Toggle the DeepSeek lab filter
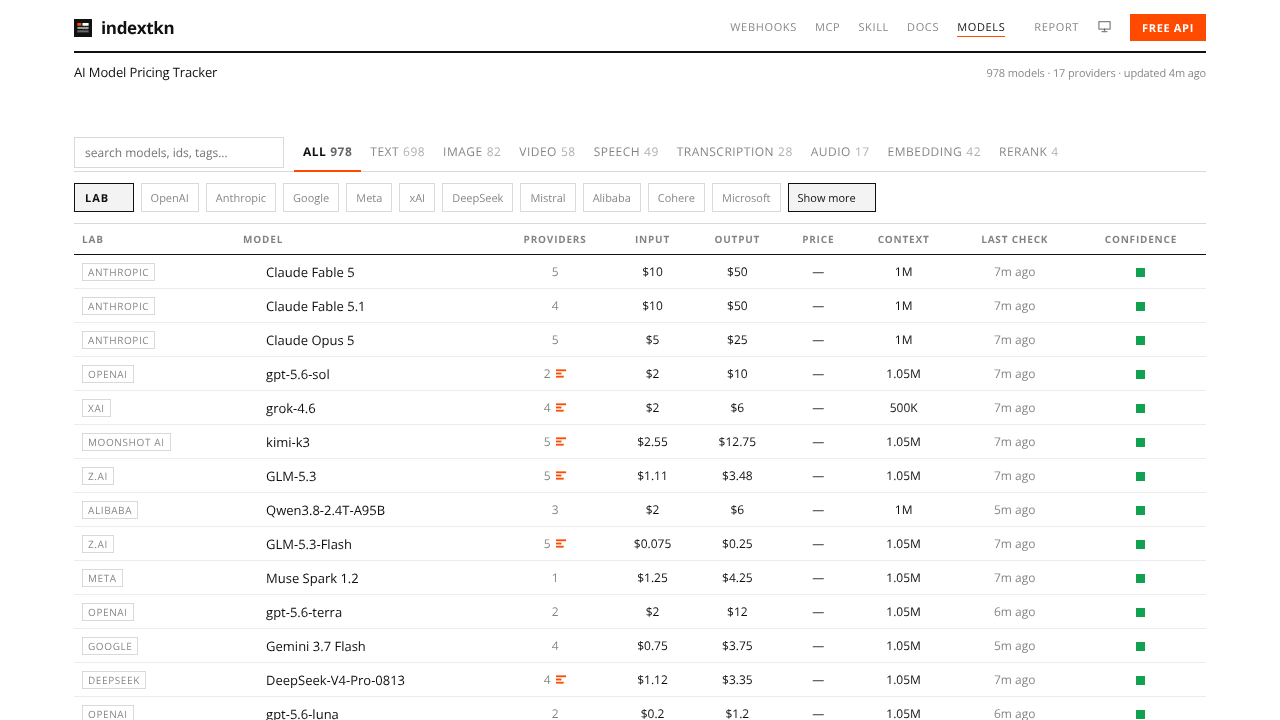This screenshot has width=1280, height=720. point(478,198)
